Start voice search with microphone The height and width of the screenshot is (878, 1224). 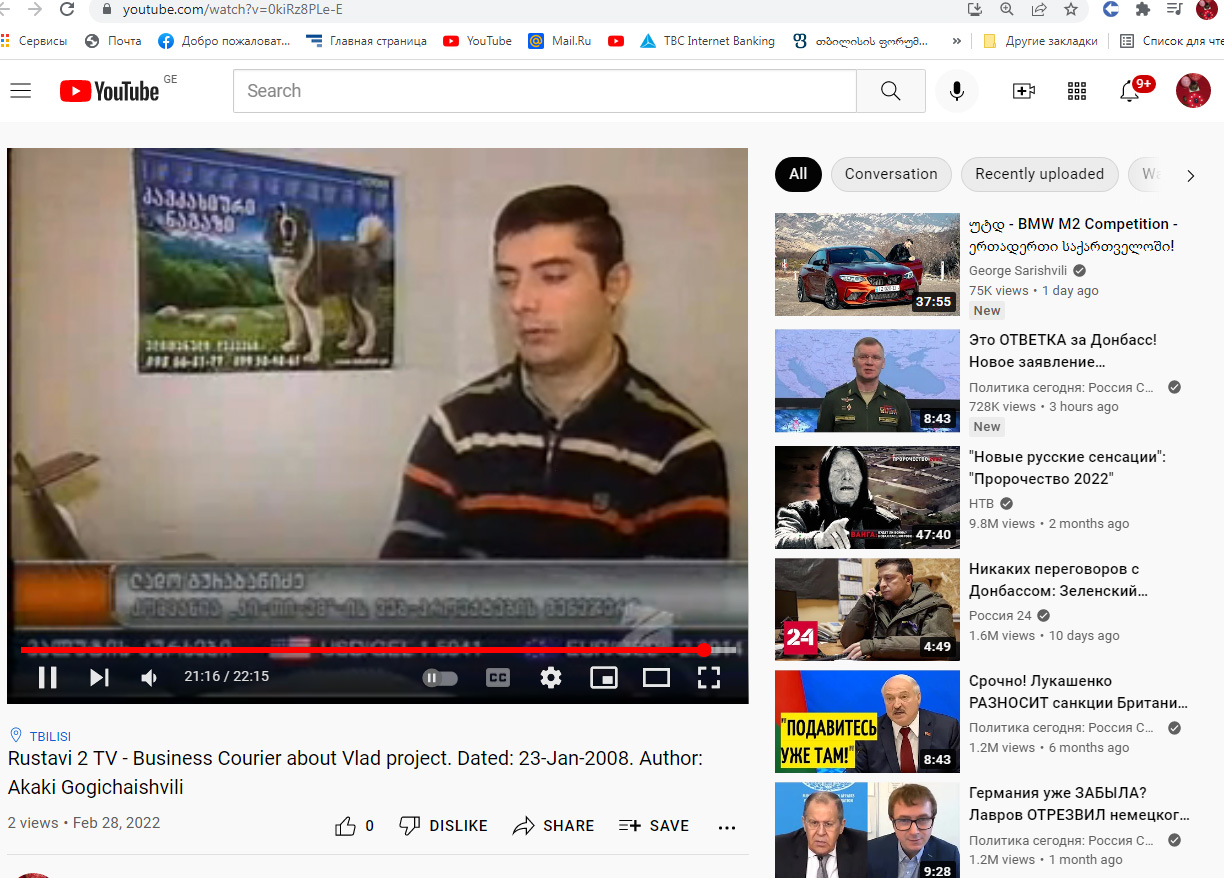tap(957, 91)
